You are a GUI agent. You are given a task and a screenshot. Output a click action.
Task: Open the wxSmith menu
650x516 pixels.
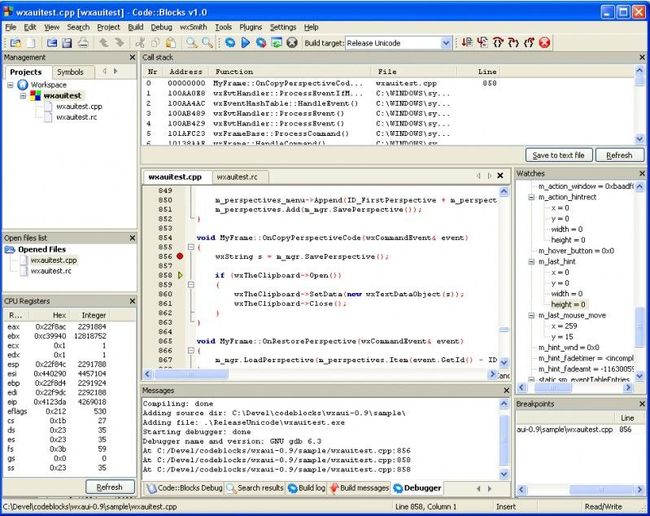[x=193, y=27]
